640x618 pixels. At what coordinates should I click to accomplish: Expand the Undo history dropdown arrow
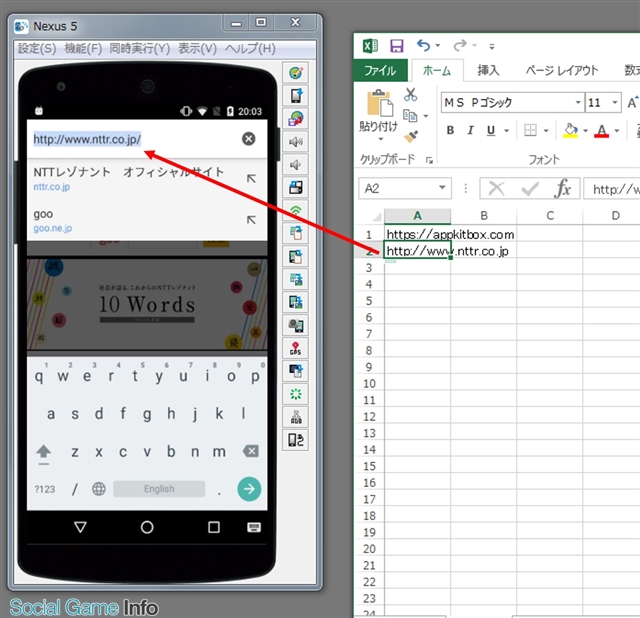pyautogui.click(x=438, y=45)
